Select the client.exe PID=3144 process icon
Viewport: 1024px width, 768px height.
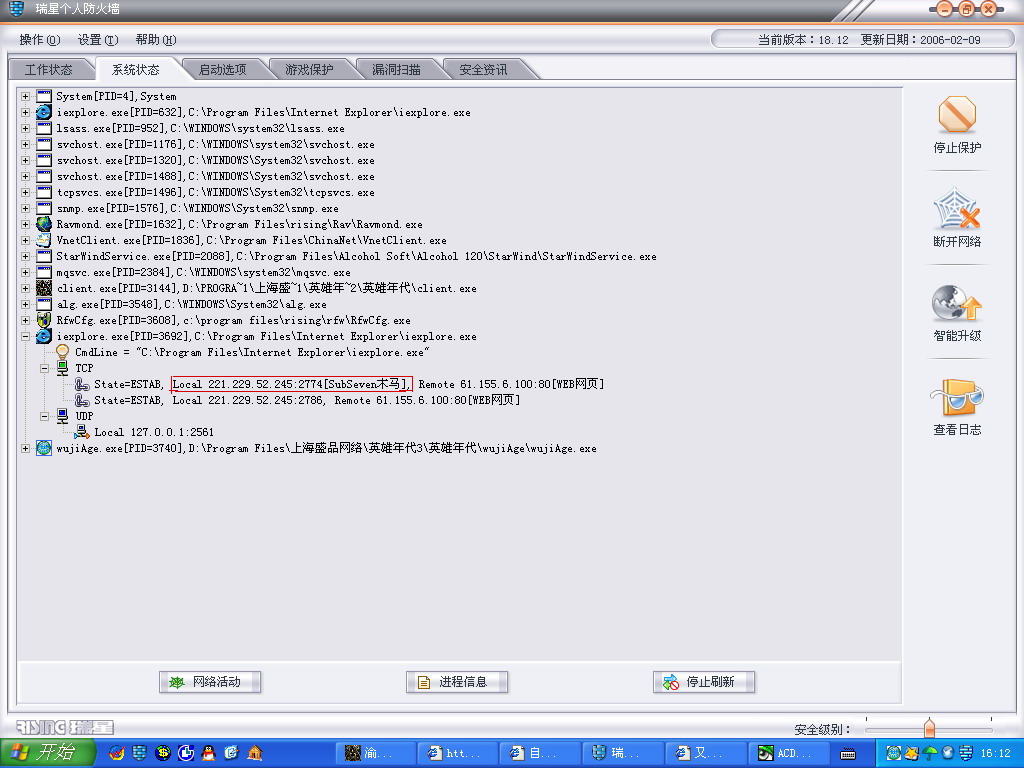coord(44,288)
